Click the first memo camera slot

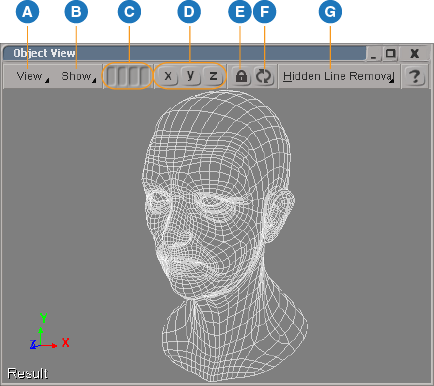point(112,76)
